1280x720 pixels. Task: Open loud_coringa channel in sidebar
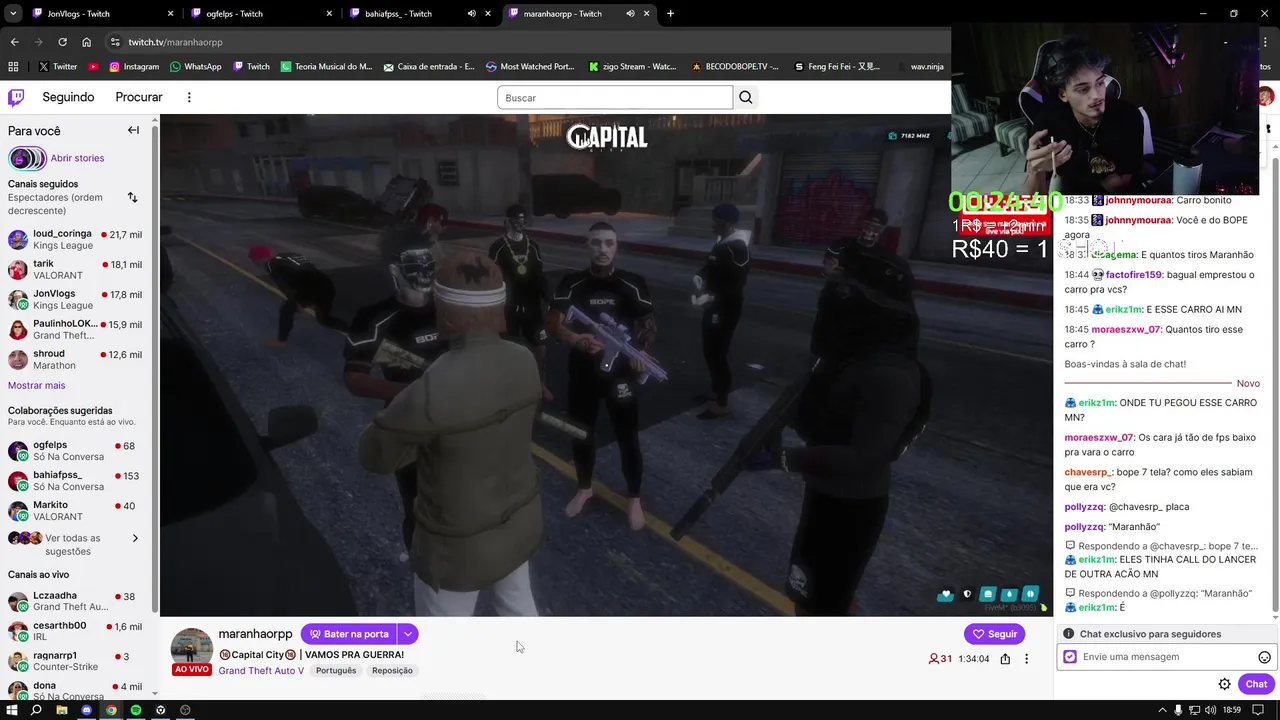pos(75,240)
